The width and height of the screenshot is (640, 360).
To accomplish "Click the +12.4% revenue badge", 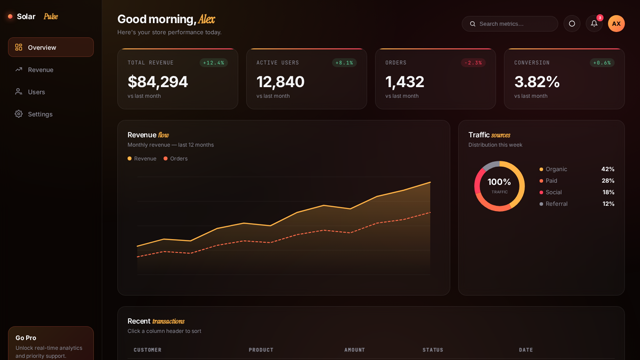I will 213,63.
